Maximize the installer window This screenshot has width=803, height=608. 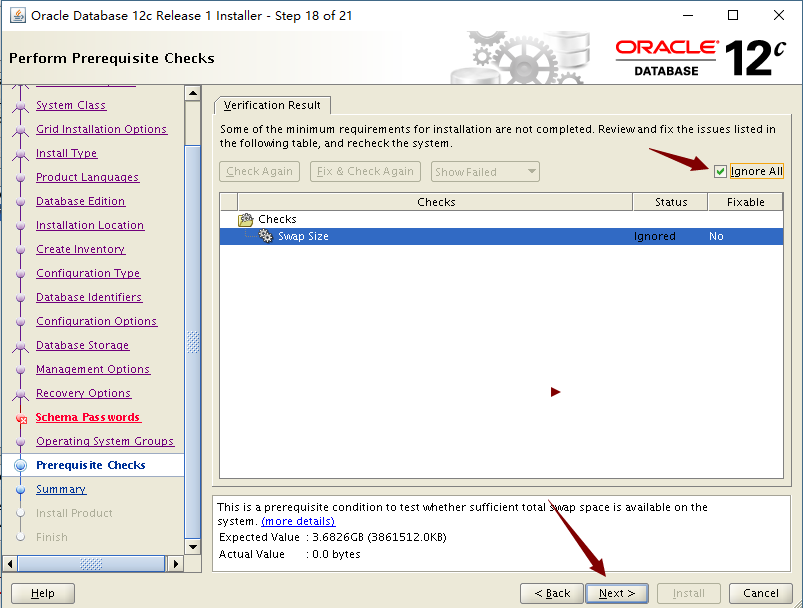pyautogui.click(x=733, y=15)
